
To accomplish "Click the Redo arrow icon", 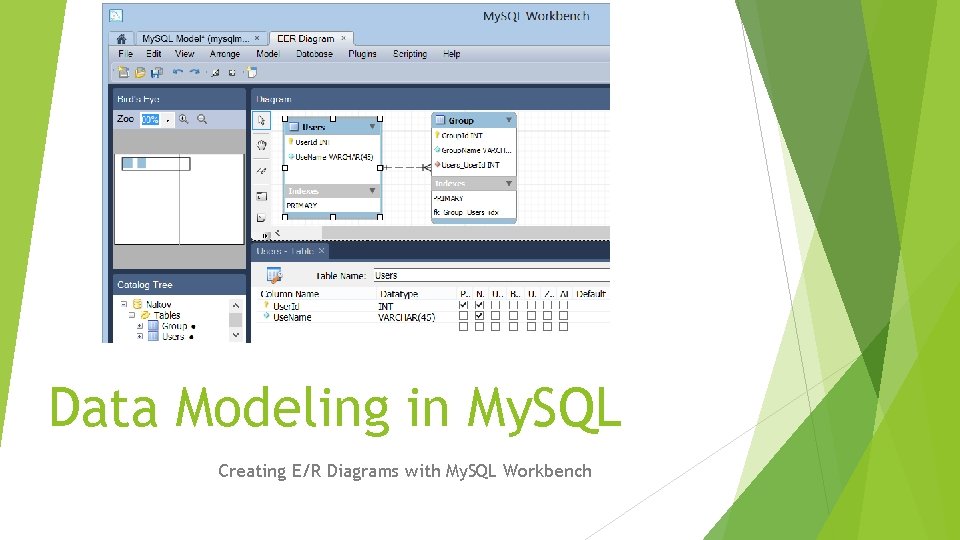I will pos(195,72).
